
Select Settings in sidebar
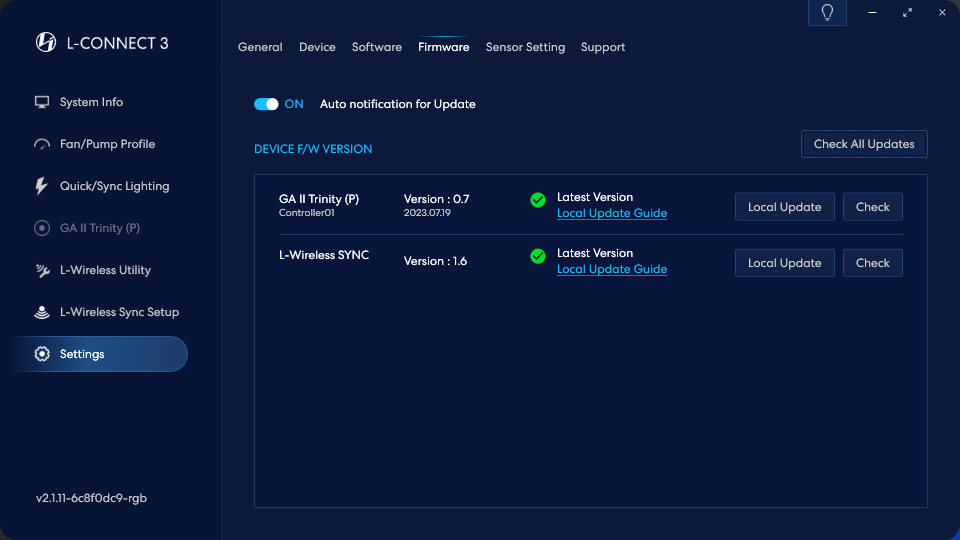[100, 354]
